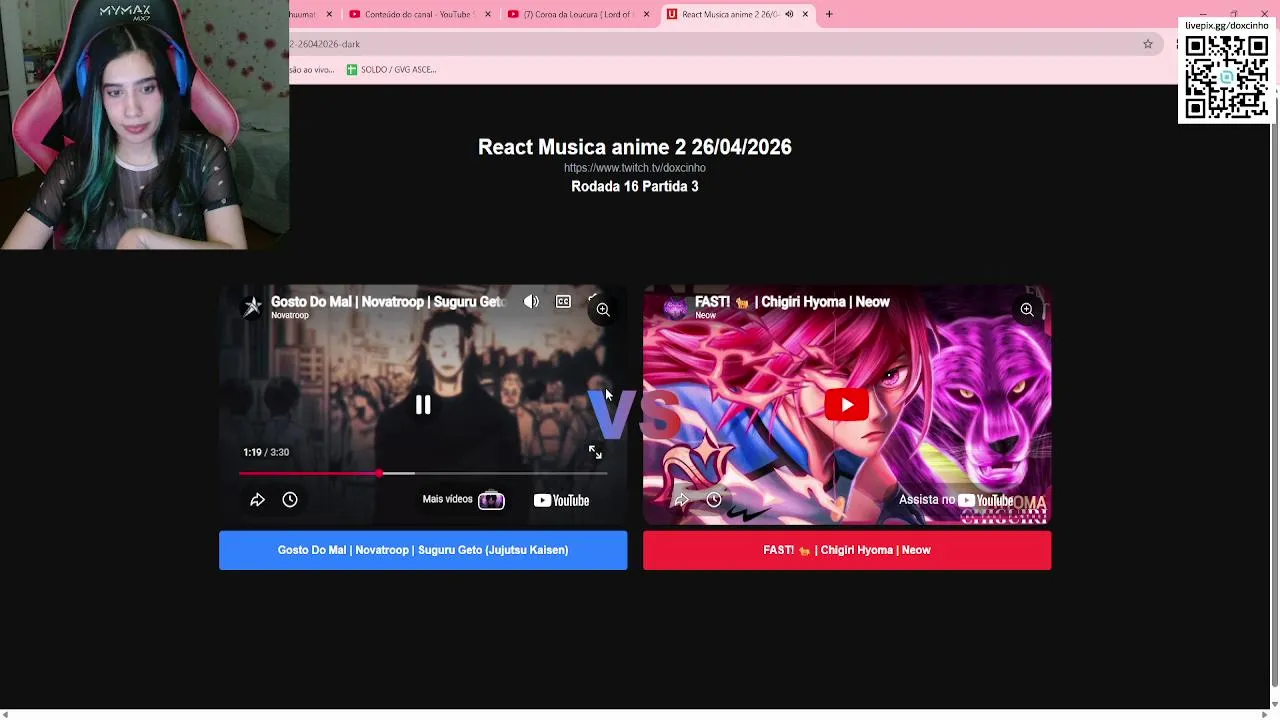The width and height of the screenshot is (1280, 720).
Task: Mute the Gosto Do Mal video volume
Action: (x=531, y=302)
